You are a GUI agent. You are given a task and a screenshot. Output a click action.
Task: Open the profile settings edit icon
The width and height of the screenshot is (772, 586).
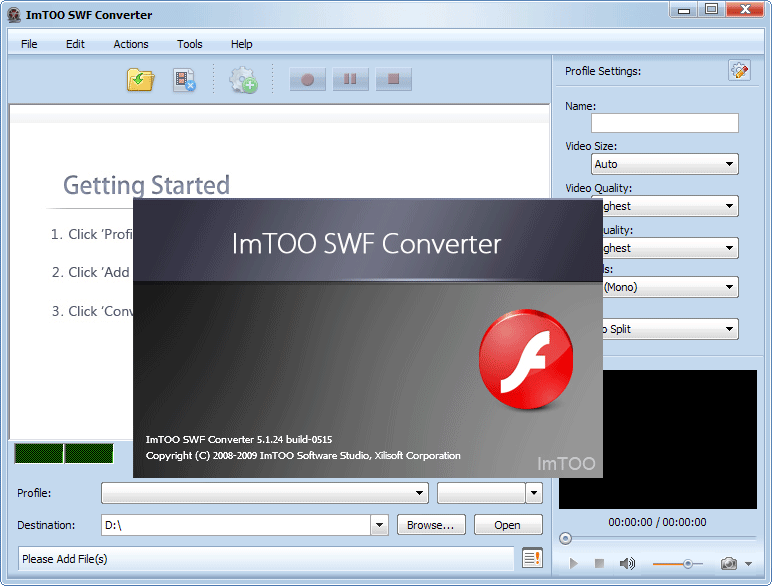(739, 70)
